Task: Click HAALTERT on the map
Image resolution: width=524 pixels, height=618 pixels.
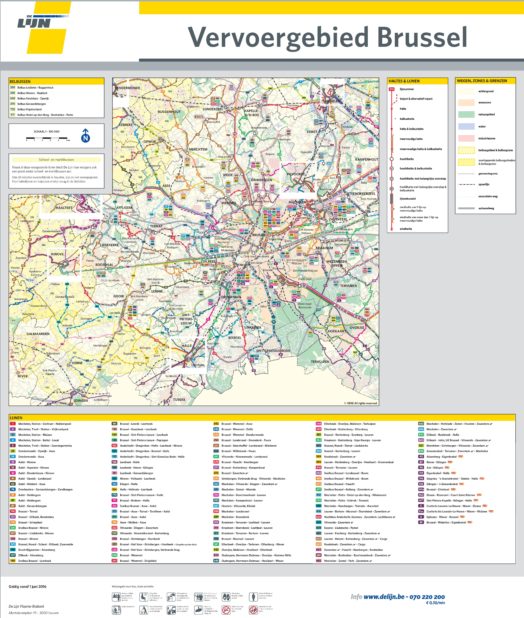Action: point(63,208)
